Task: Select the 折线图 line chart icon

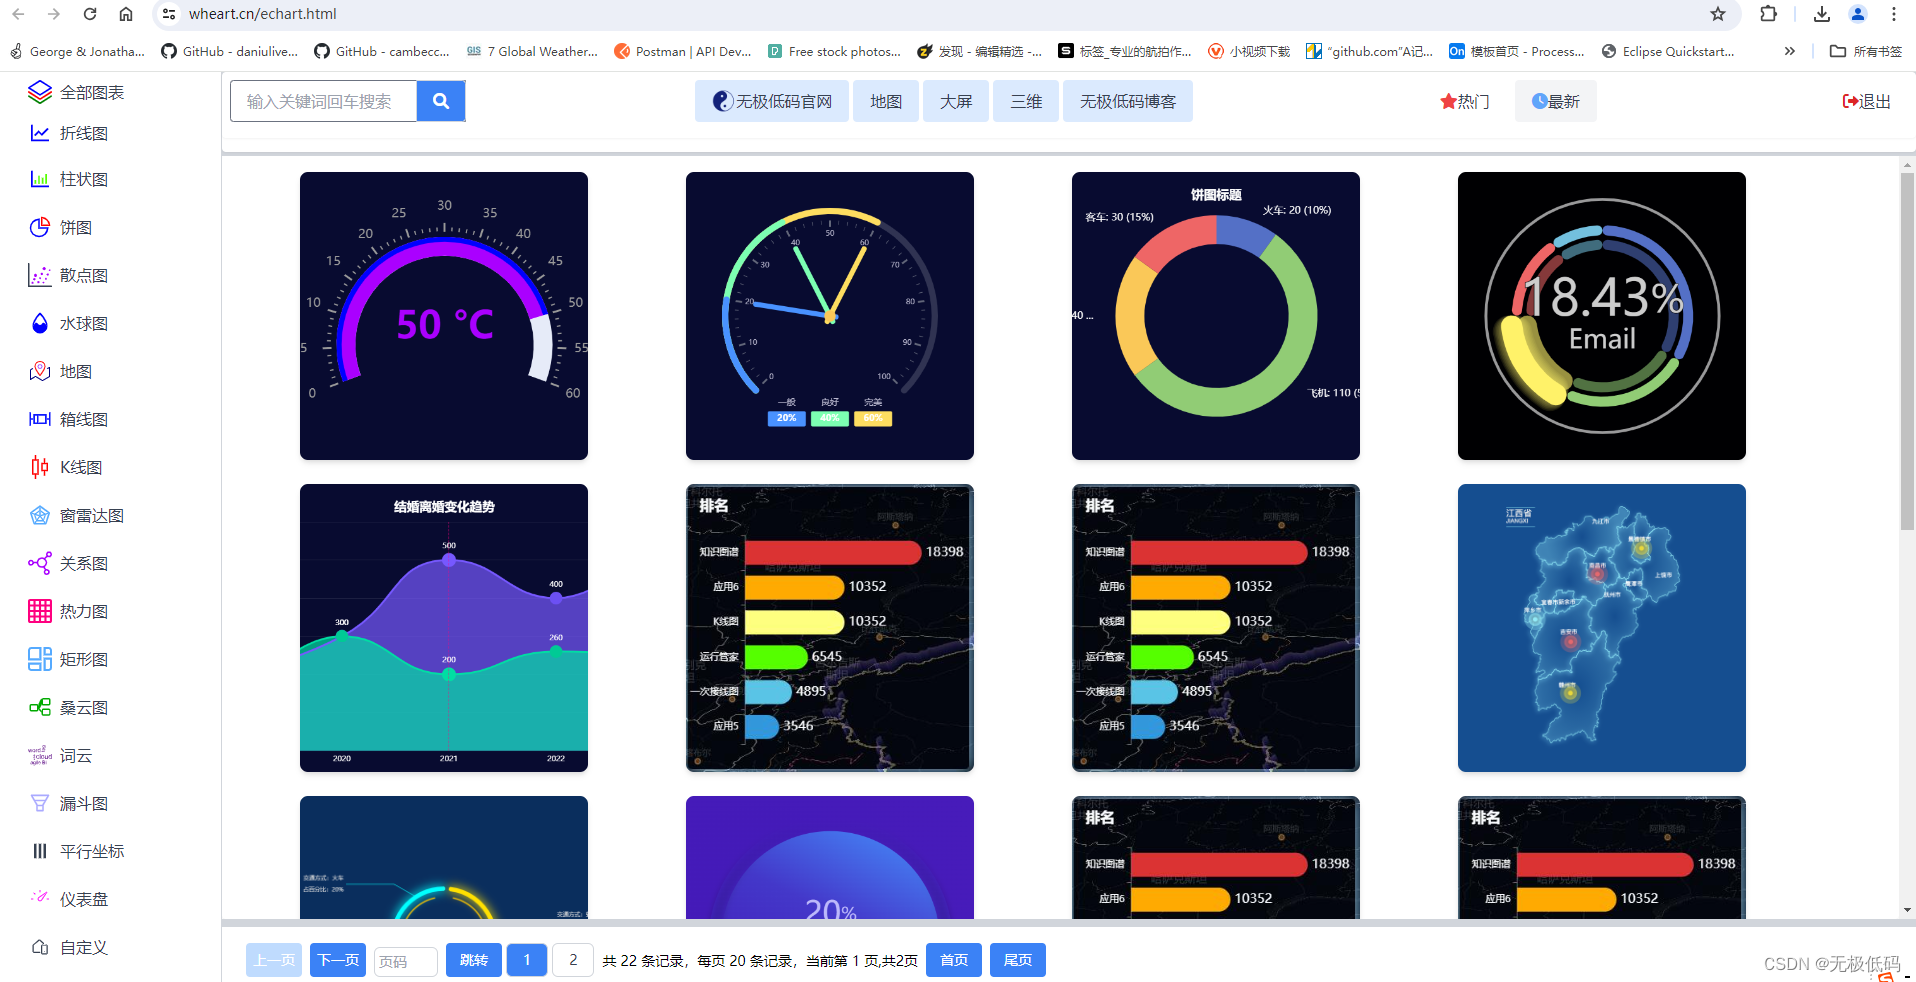Action: click(x=40, y=133)
